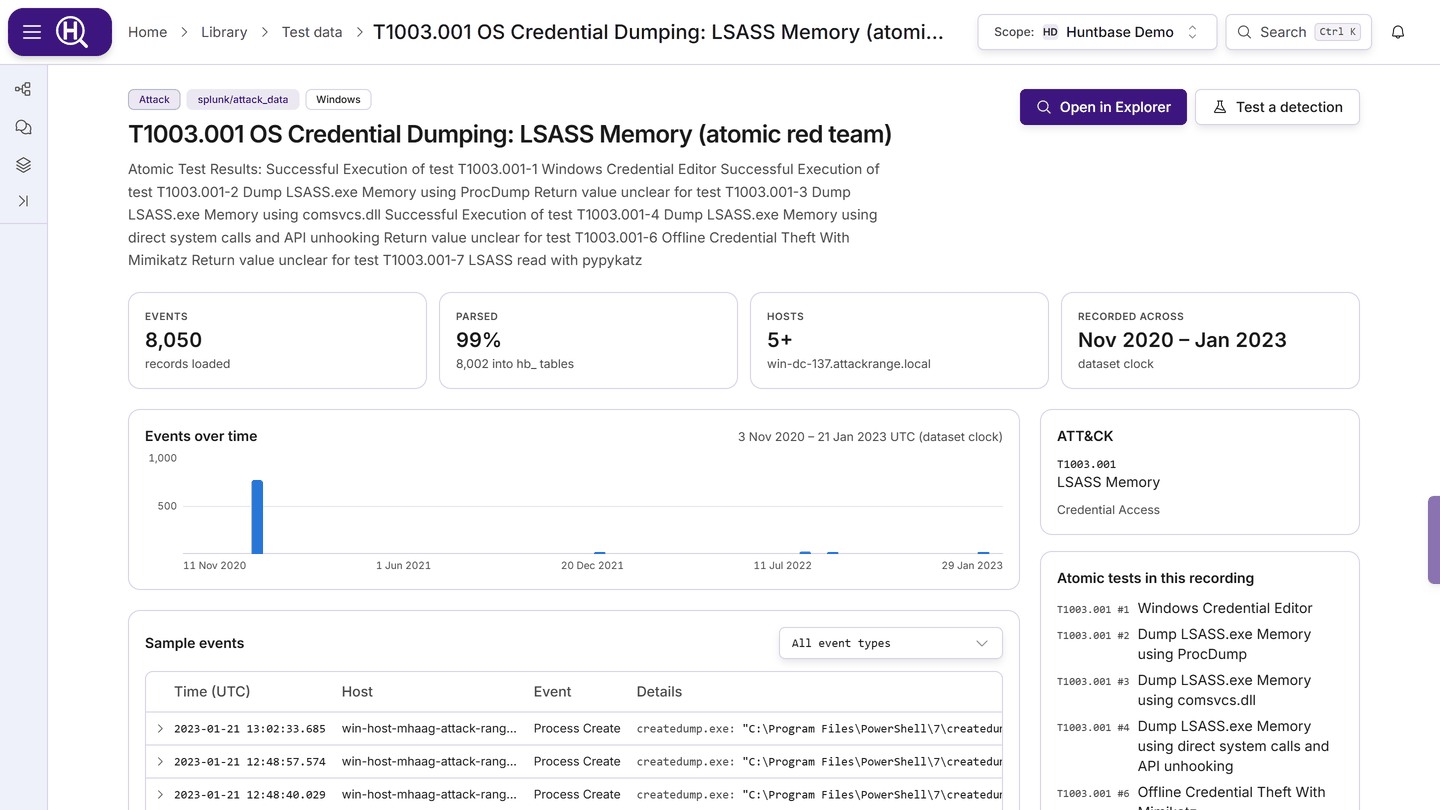Focus the Search box

tap(1298, 32)
